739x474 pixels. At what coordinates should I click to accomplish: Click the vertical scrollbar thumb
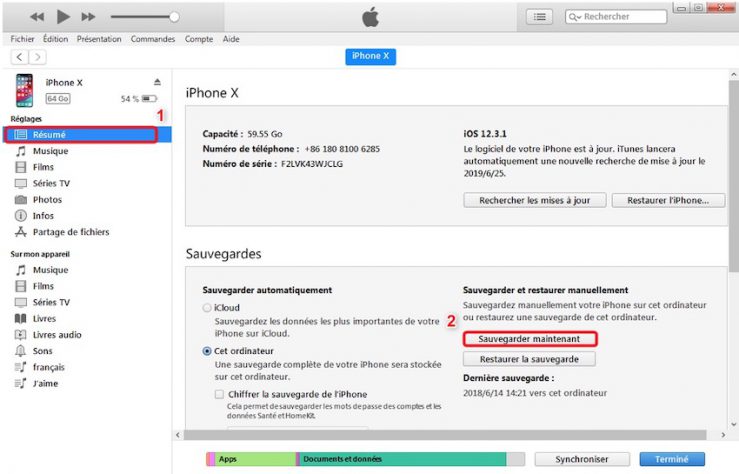(733, 174)
